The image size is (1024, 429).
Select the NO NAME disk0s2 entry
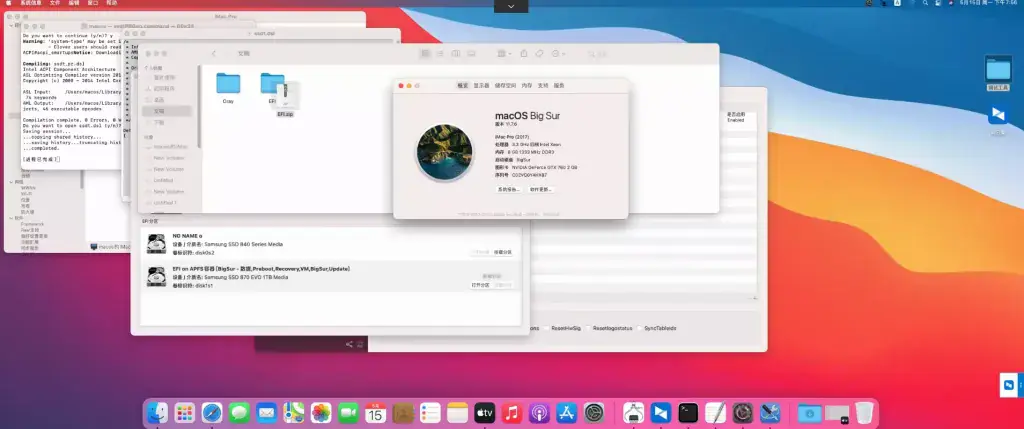coord(330,244)
